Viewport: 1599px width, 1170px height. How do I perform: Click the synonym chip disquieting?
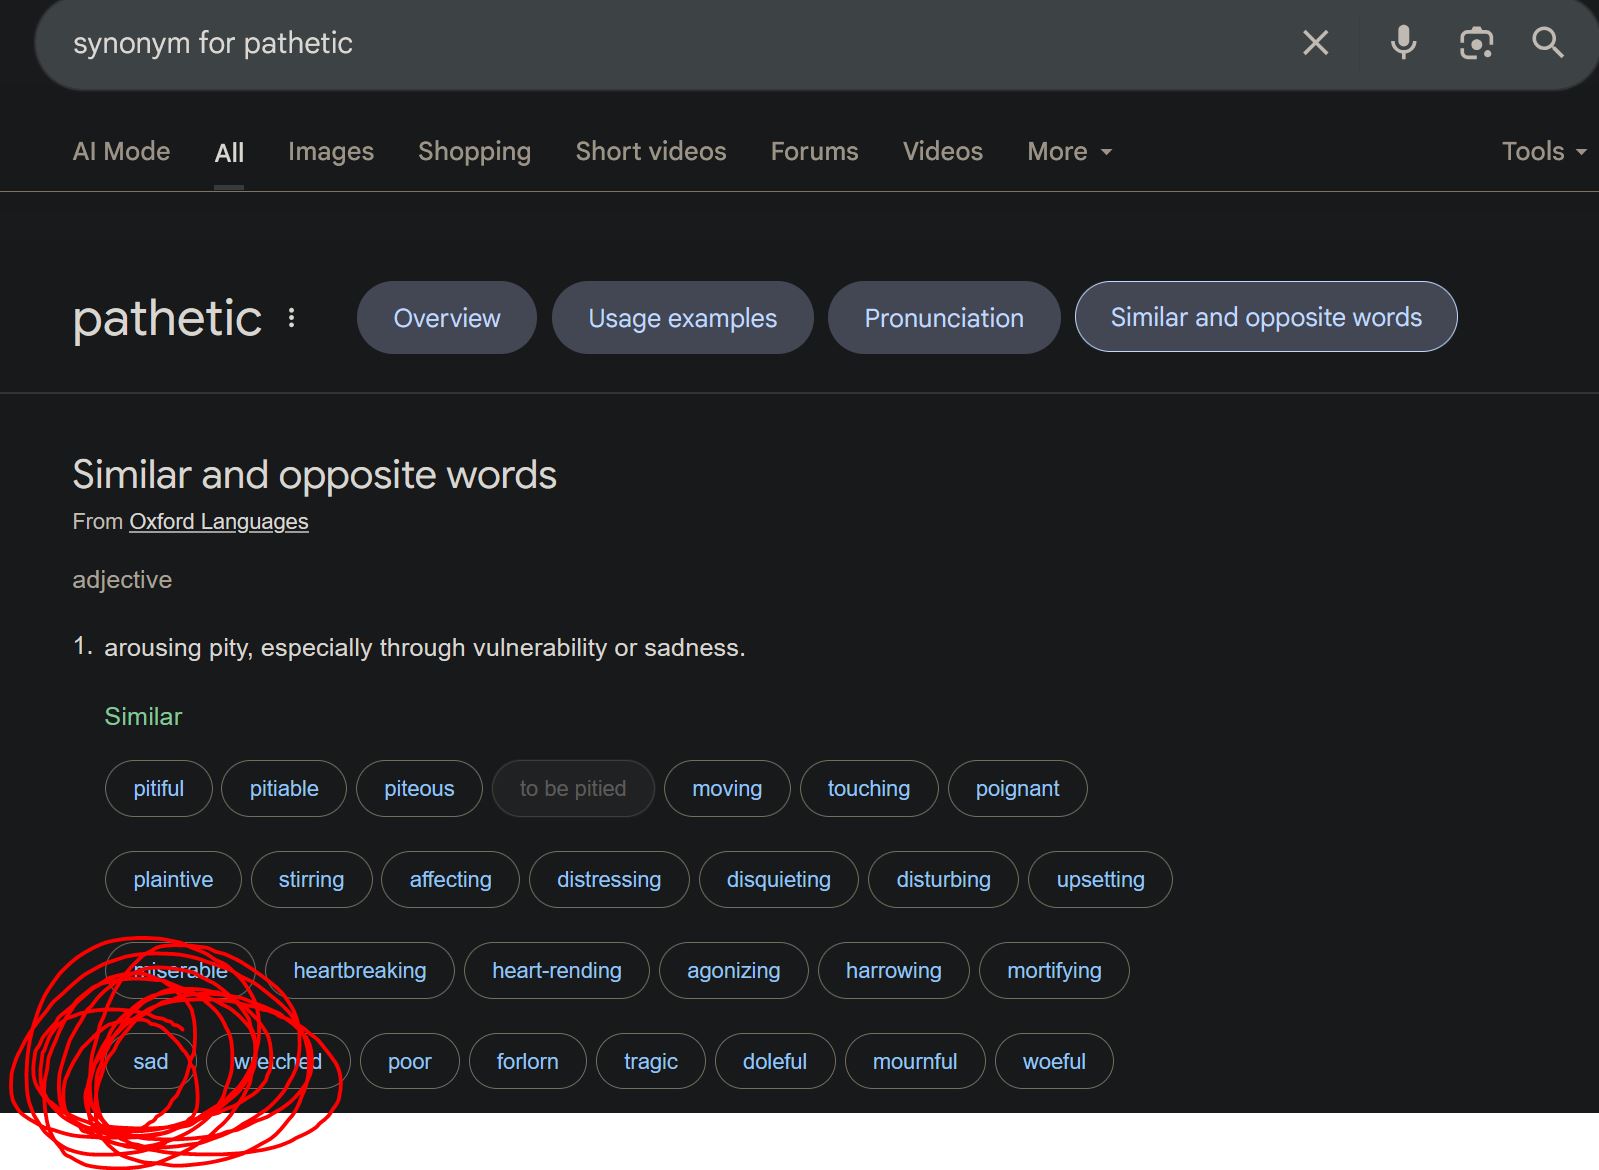[778, 879]
